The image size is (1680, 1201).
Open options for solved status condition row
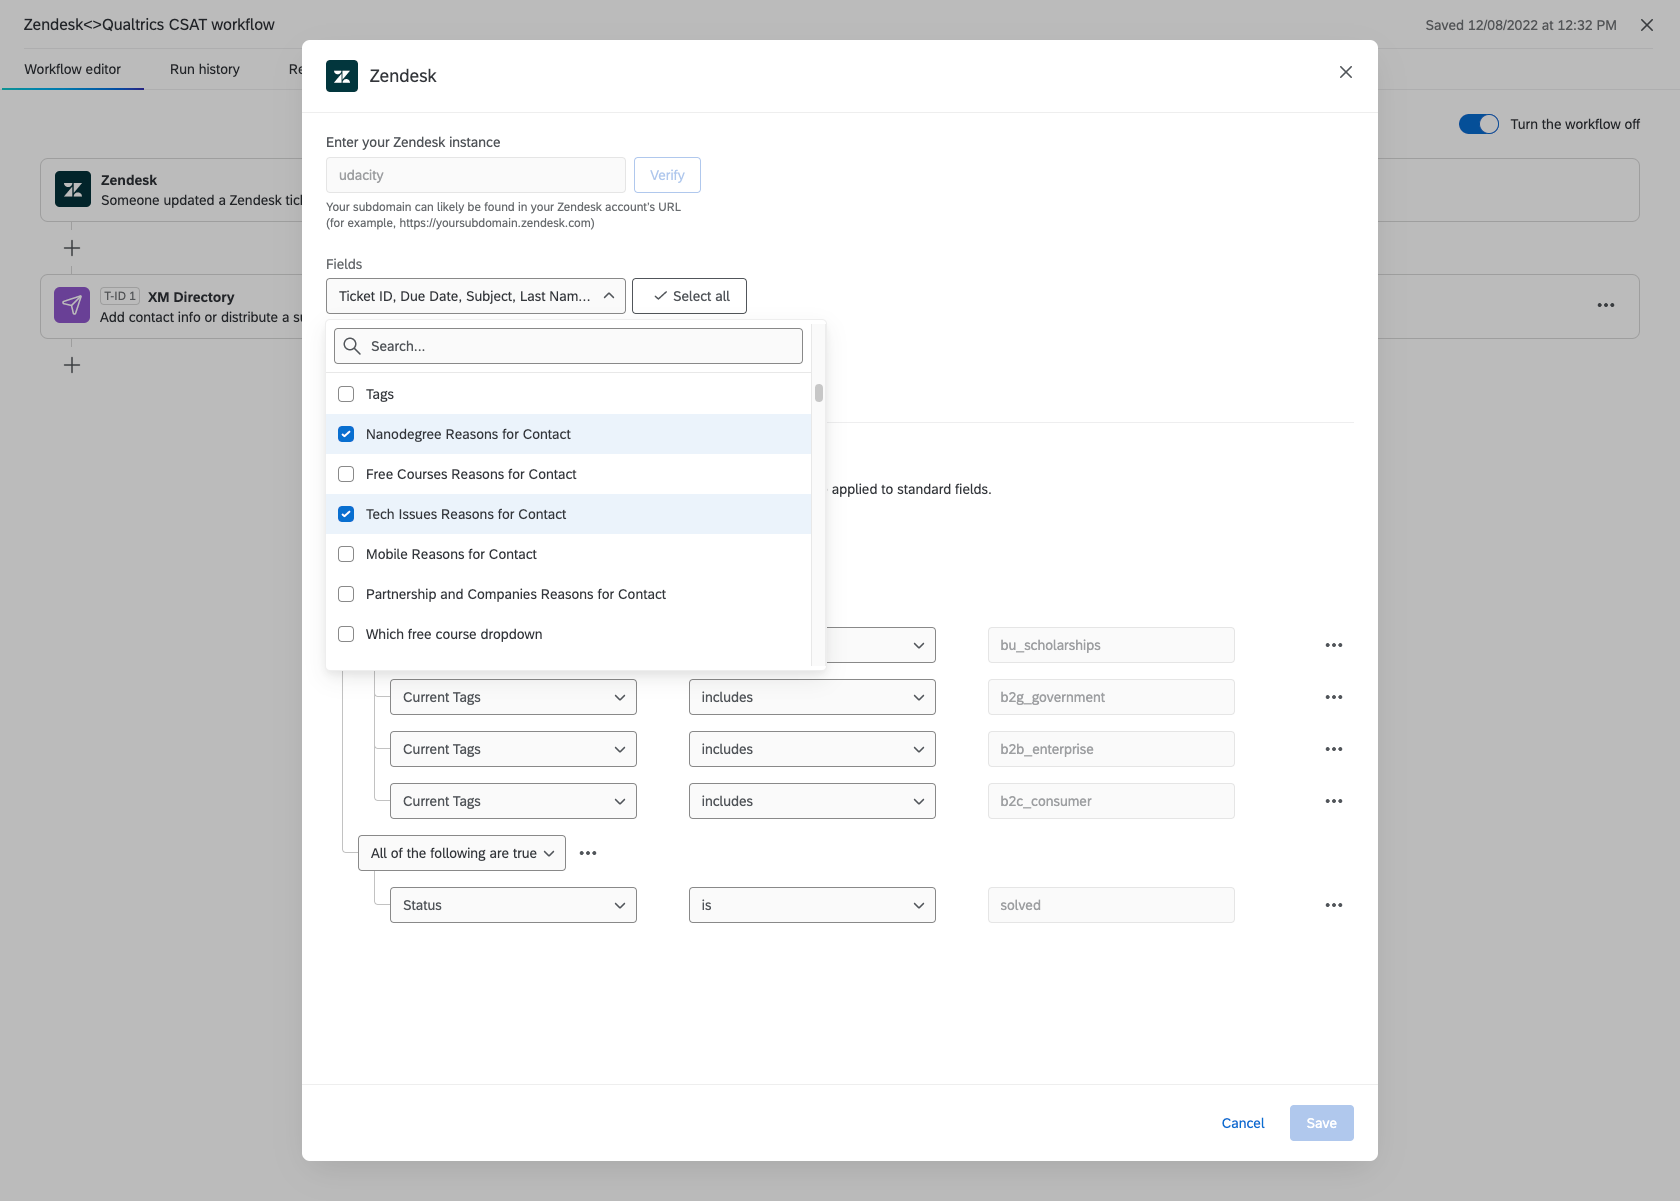point(1334,905)
